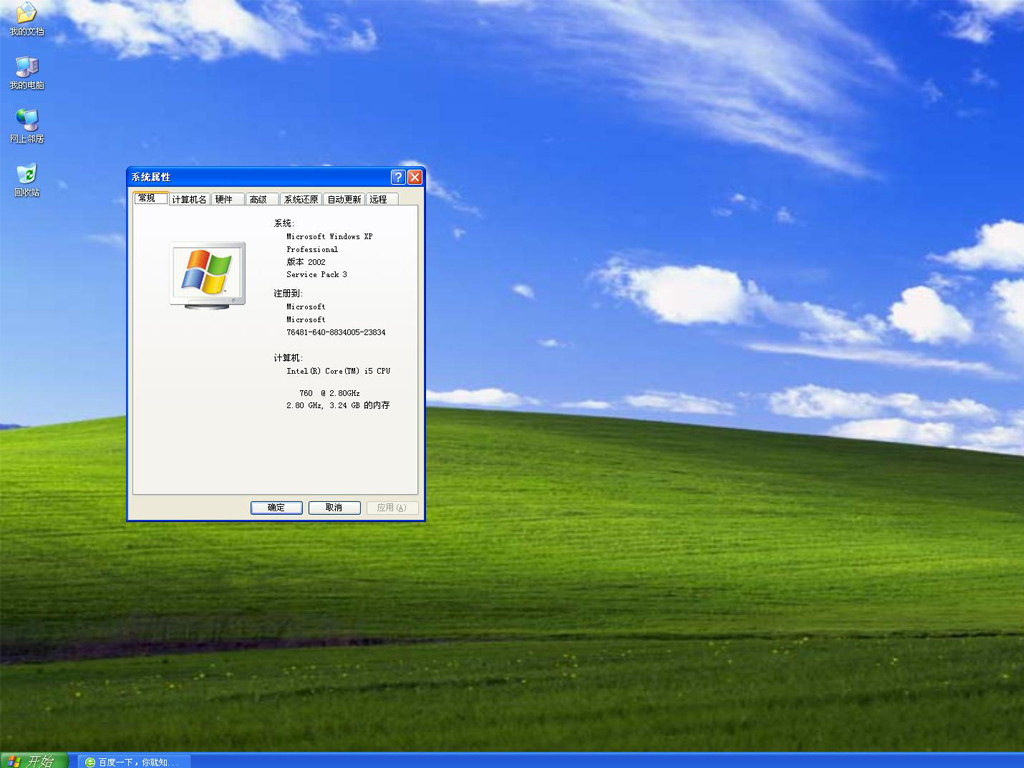Switch to the 远程 tab

pos(378,200)
